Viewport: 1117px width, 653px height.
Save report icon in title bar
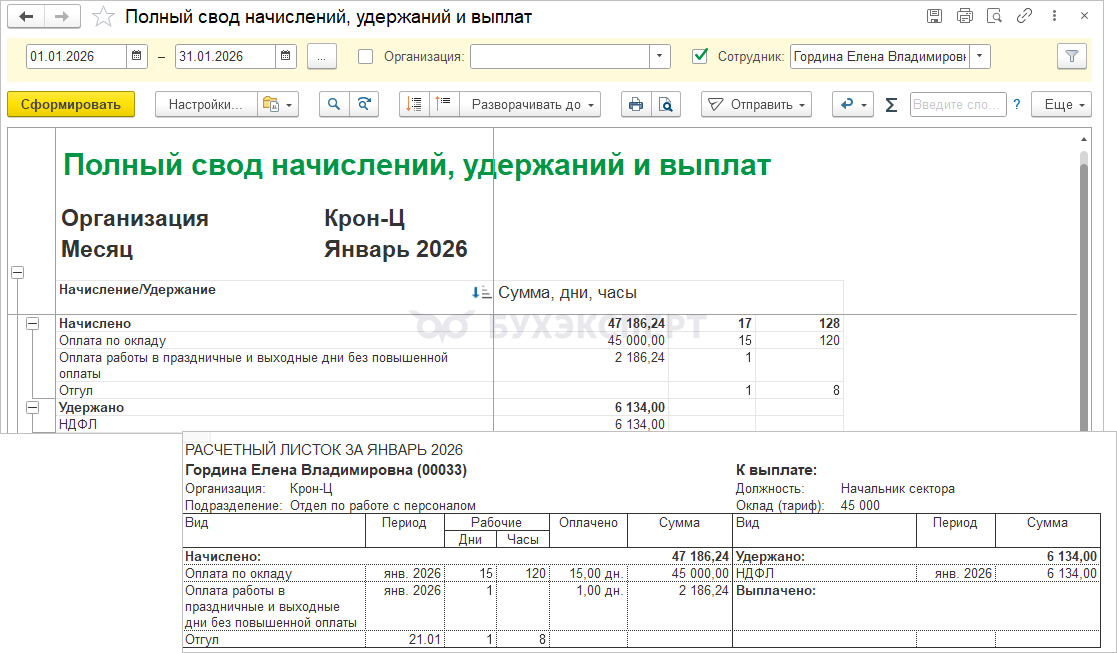[x=934, y=16]
